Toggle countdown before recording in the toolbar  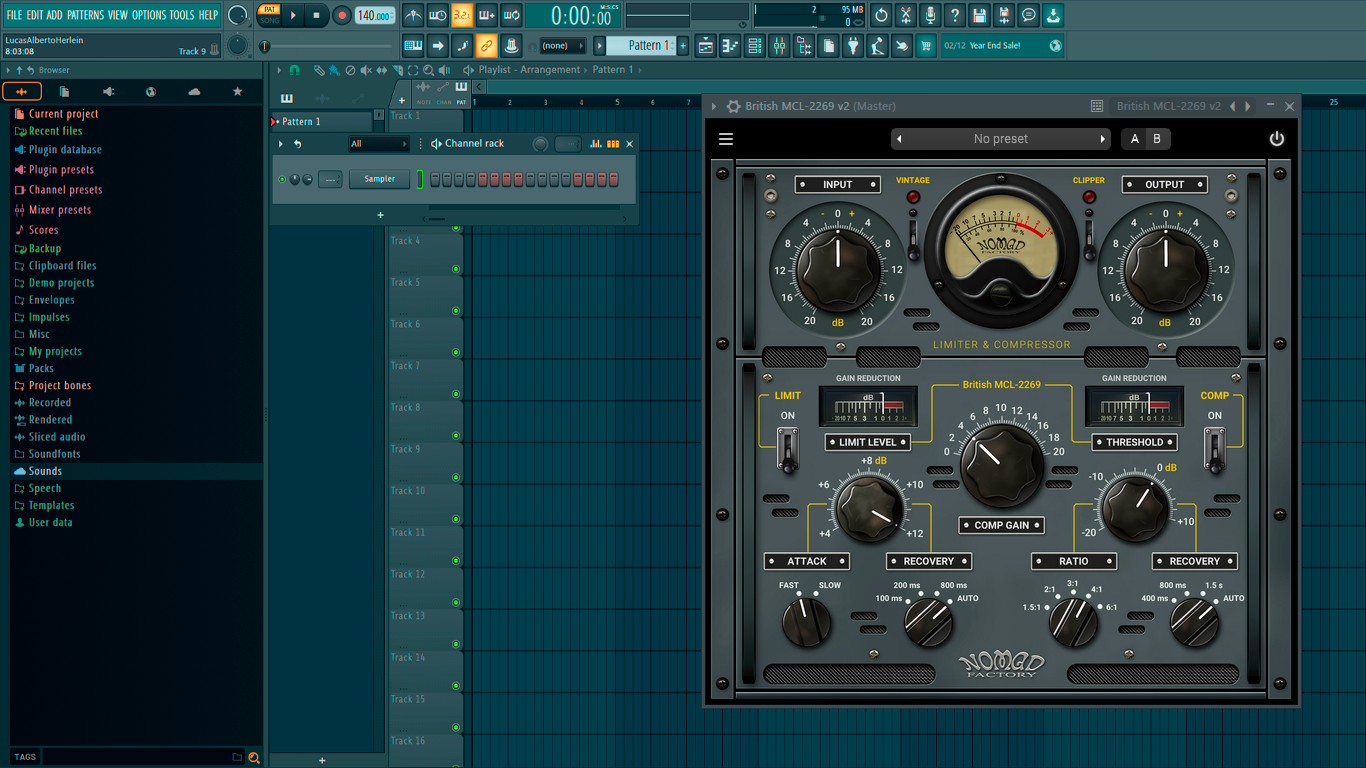point(462,15)
